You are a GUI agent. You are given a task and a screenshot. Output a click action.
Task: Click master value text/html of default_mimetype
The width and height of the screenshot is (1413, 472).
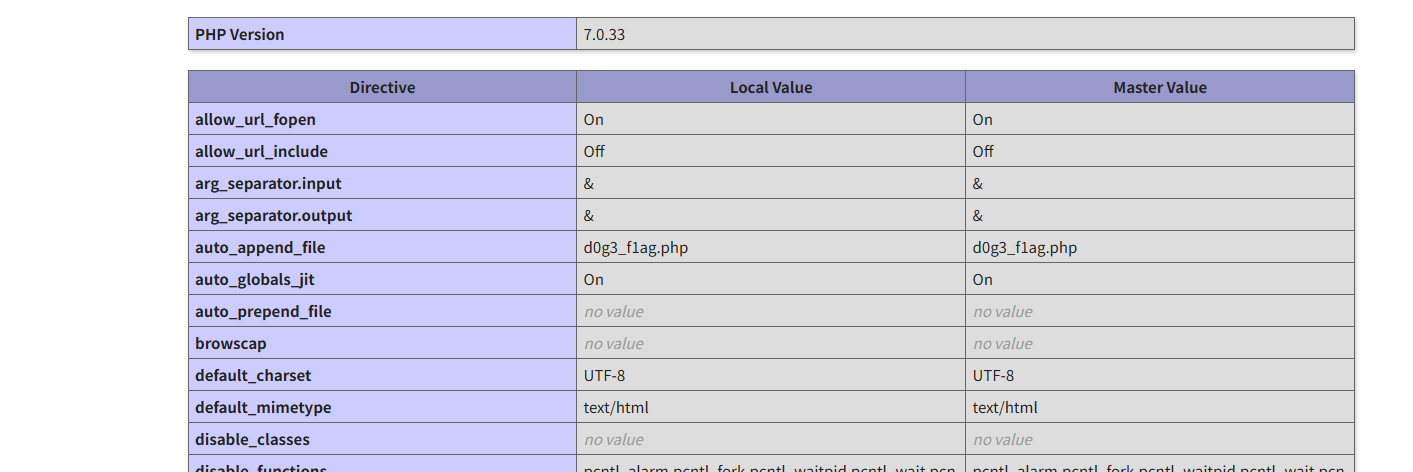pos(1005,407)
